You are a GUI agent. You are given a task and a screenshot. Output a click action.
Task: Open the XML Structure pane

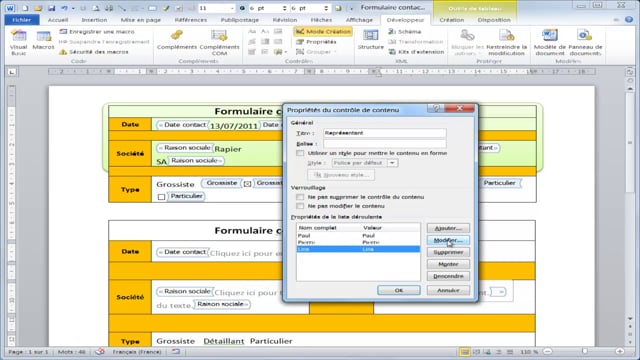pos(371,40)
